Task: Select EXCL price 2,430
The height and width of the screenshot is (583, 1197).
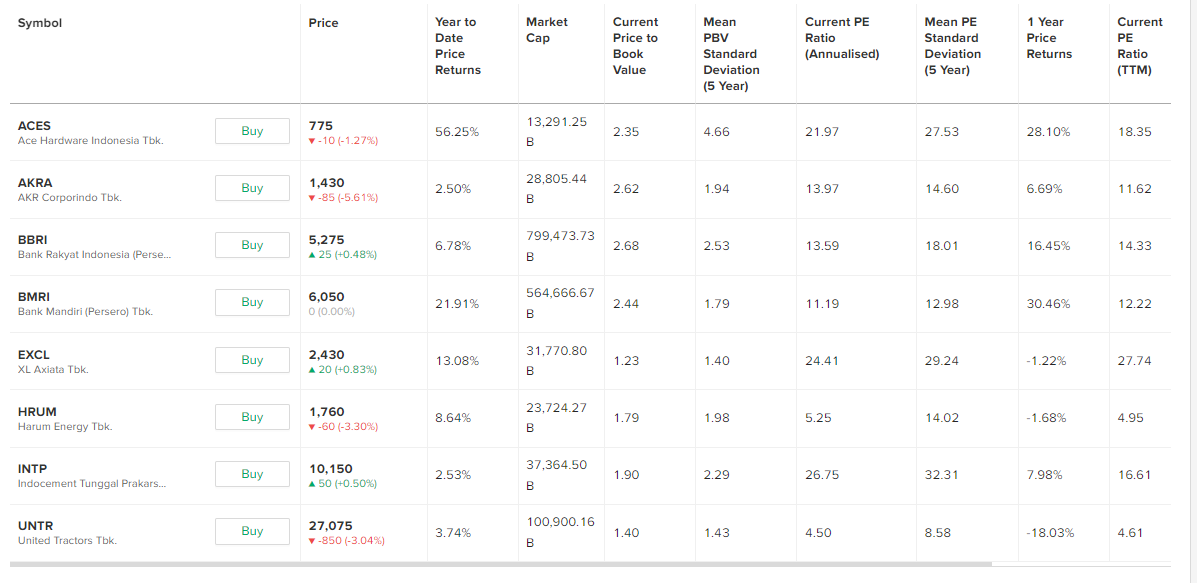Action: point(326,355)
